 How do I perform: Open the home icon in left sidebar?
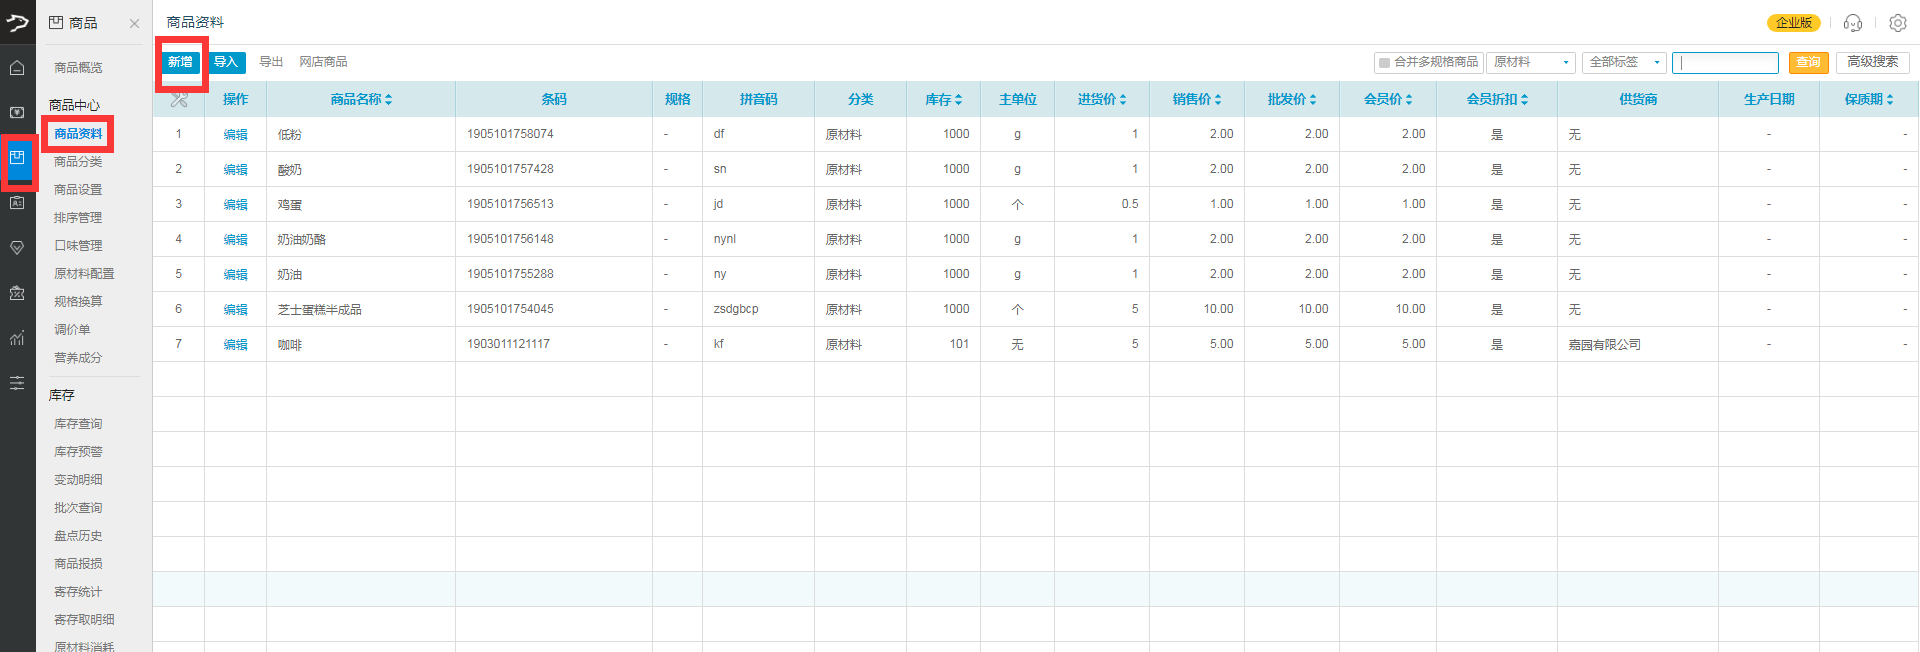click(x=17, y=68)
